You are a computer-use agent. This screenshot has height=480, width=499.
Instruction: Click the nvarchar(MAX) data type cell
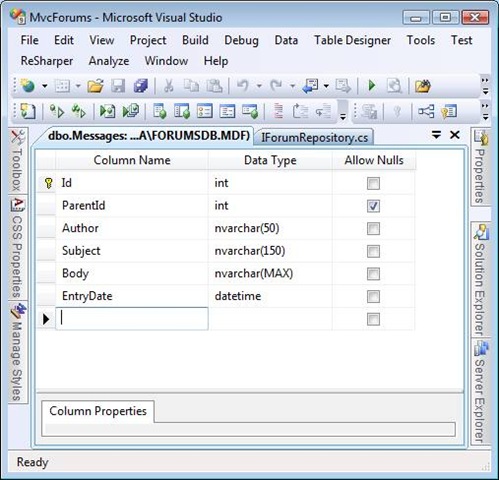pos(270,274)
